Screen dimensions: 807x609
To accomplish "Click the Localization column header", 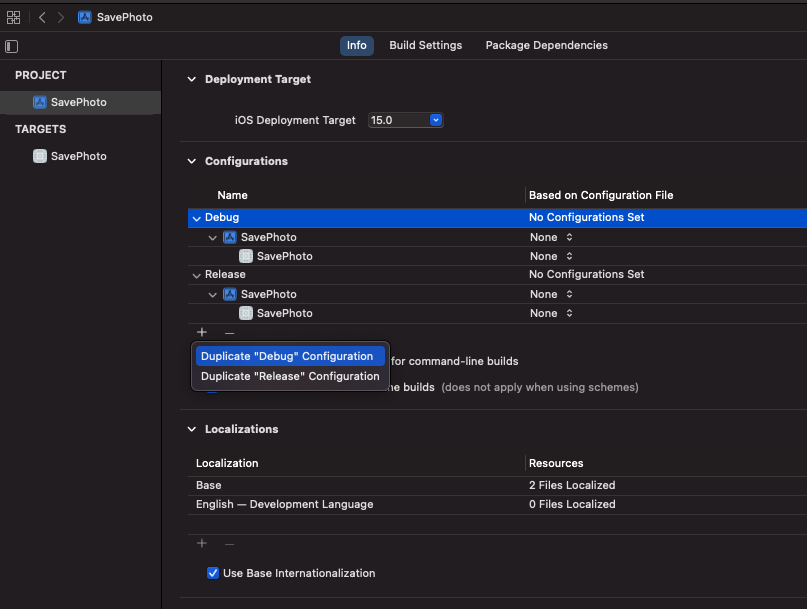I will coord(227,463).
